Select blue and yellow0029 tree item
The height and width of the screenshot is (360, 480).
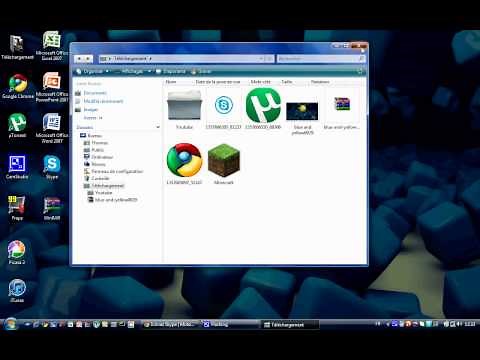(112, 200)
